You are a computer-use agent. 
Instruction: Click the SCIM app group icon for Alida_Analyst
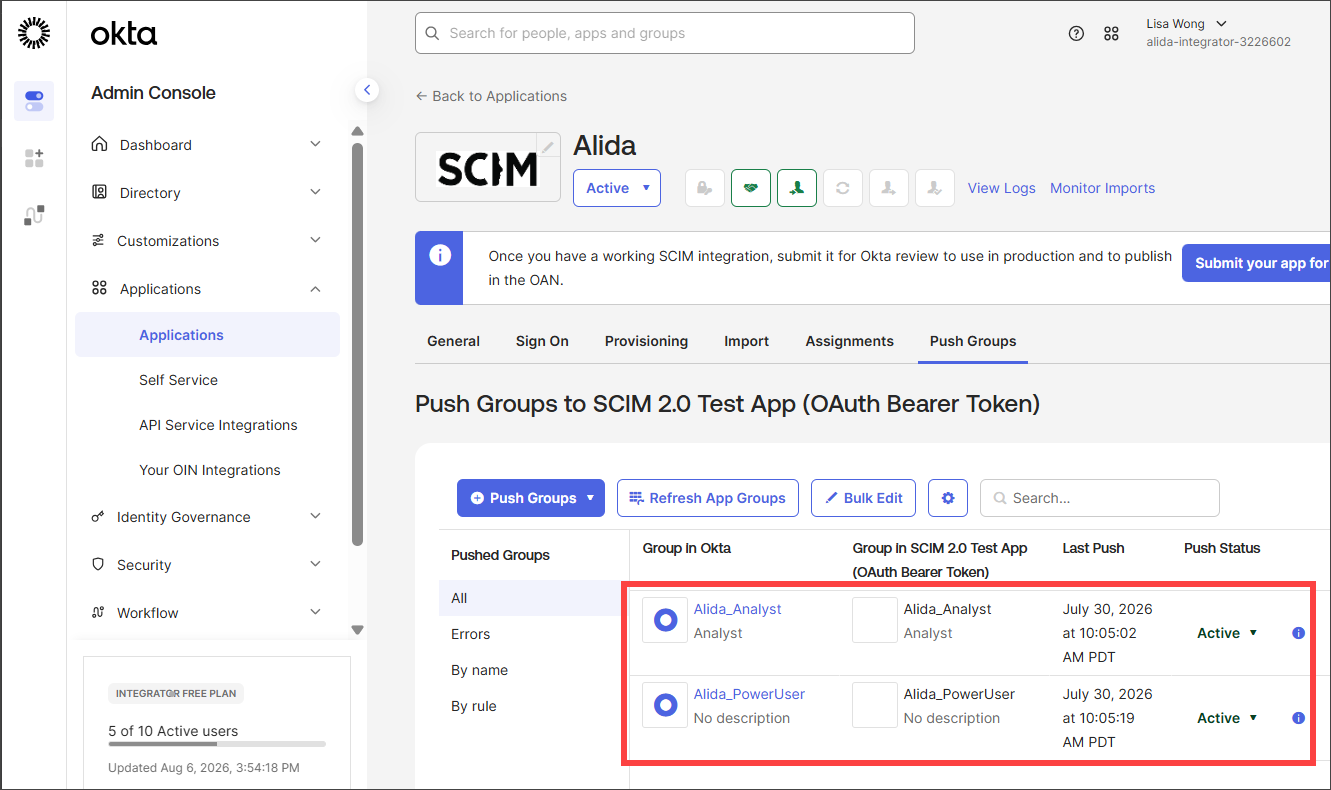(875, 620)
